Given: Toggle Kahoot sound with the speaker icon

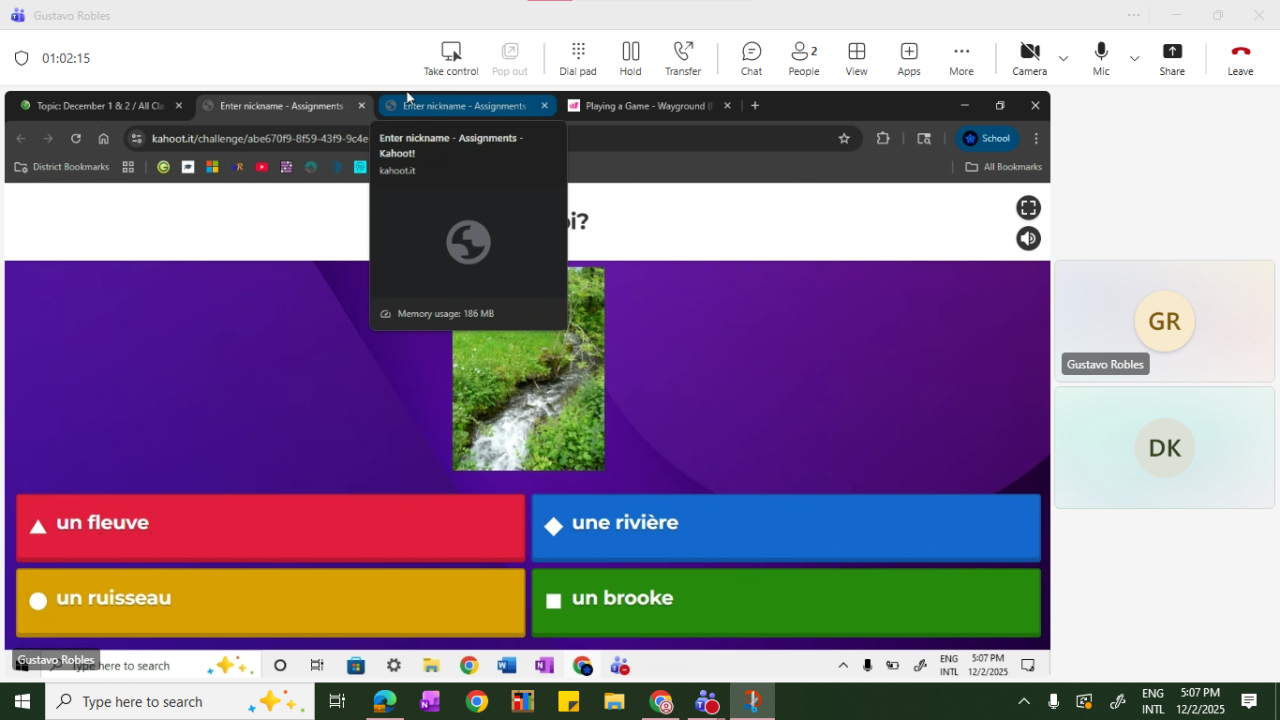Looking at the screenshot, I should 1028,239.
